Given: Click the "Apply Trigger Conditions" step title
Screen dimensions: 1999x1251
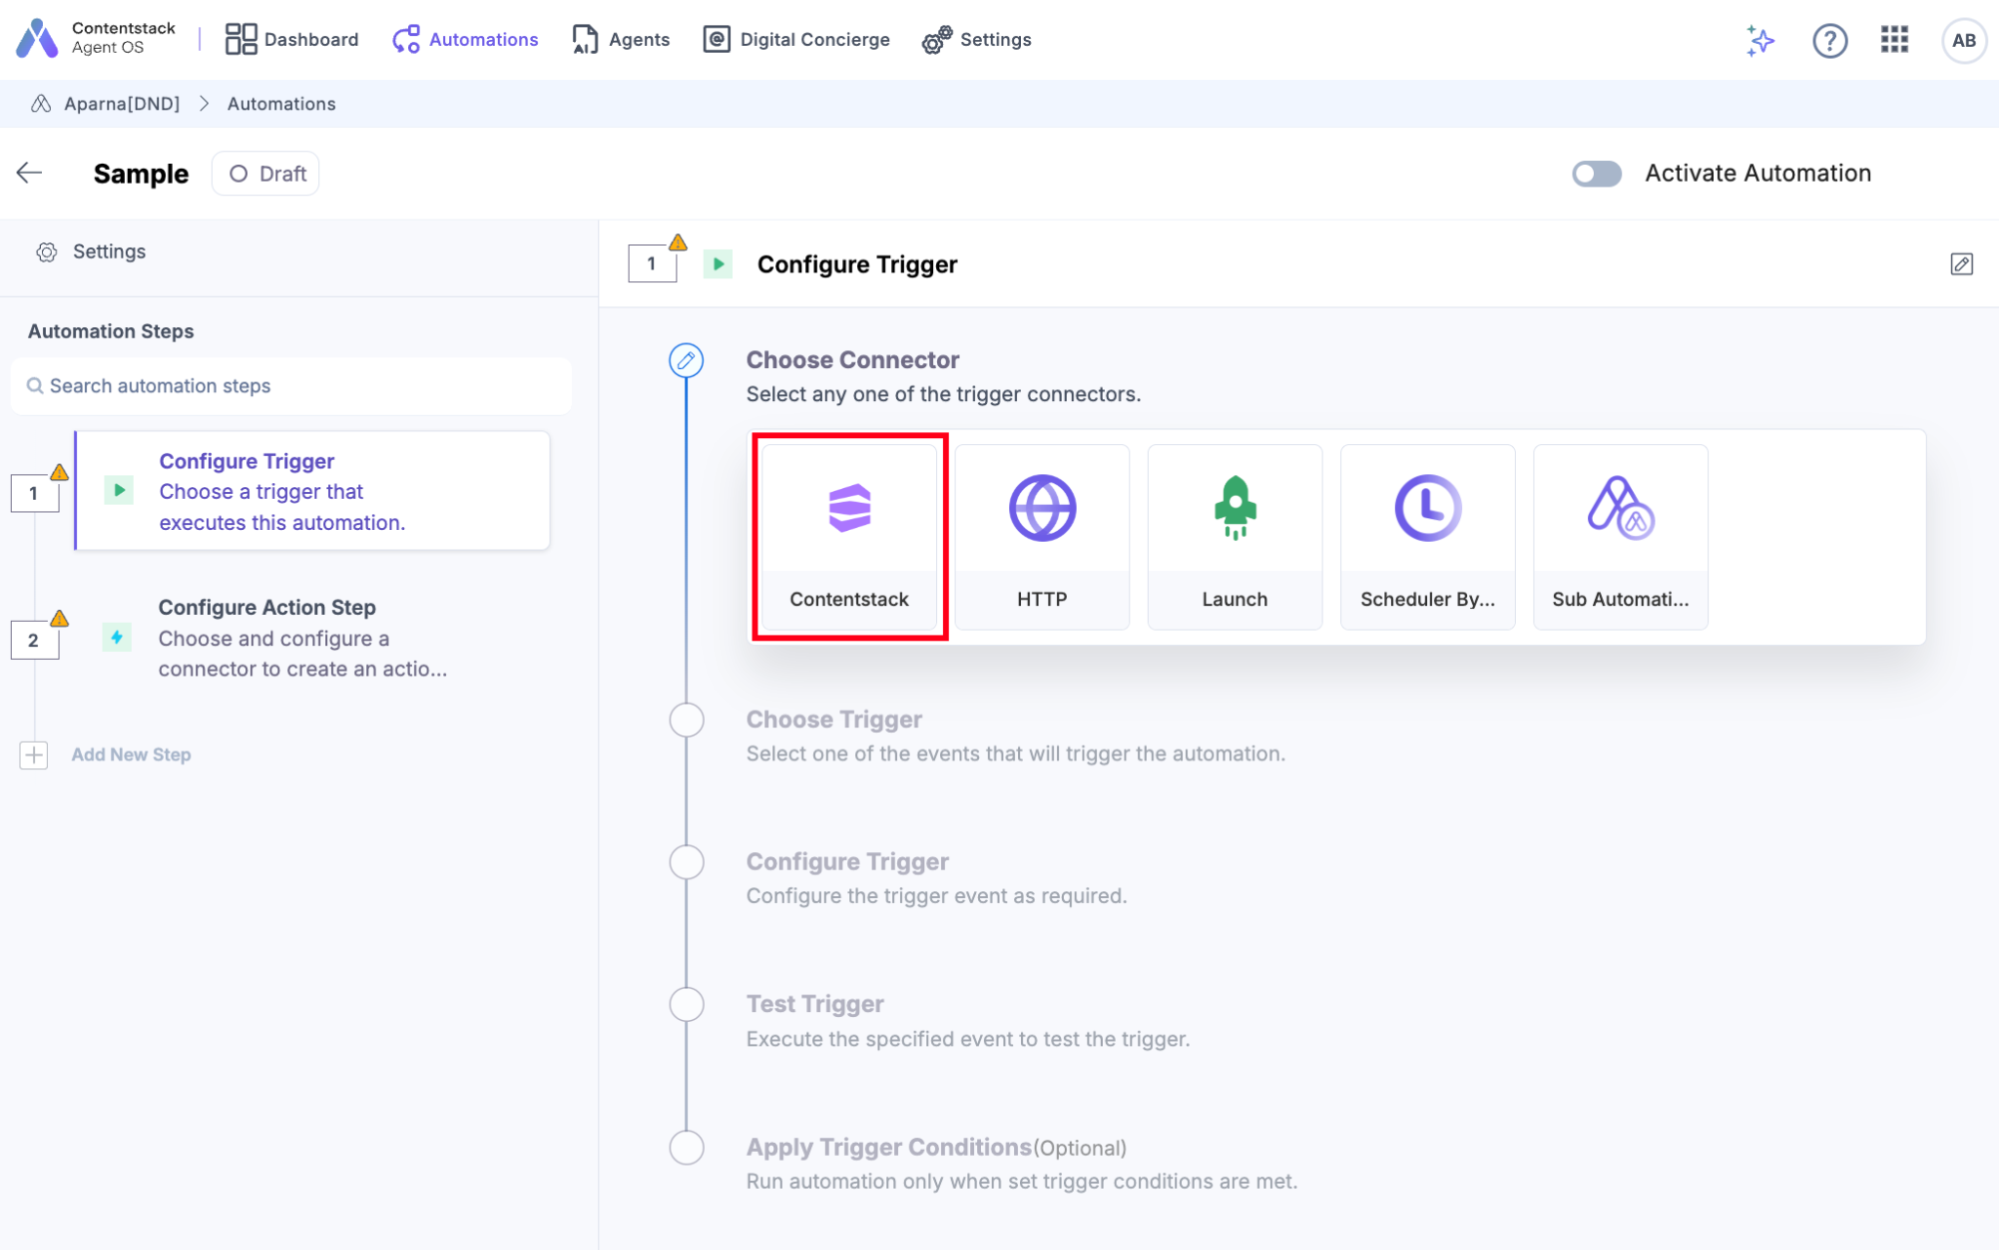Looking at the screenshot, I should tap(889, 1147).
